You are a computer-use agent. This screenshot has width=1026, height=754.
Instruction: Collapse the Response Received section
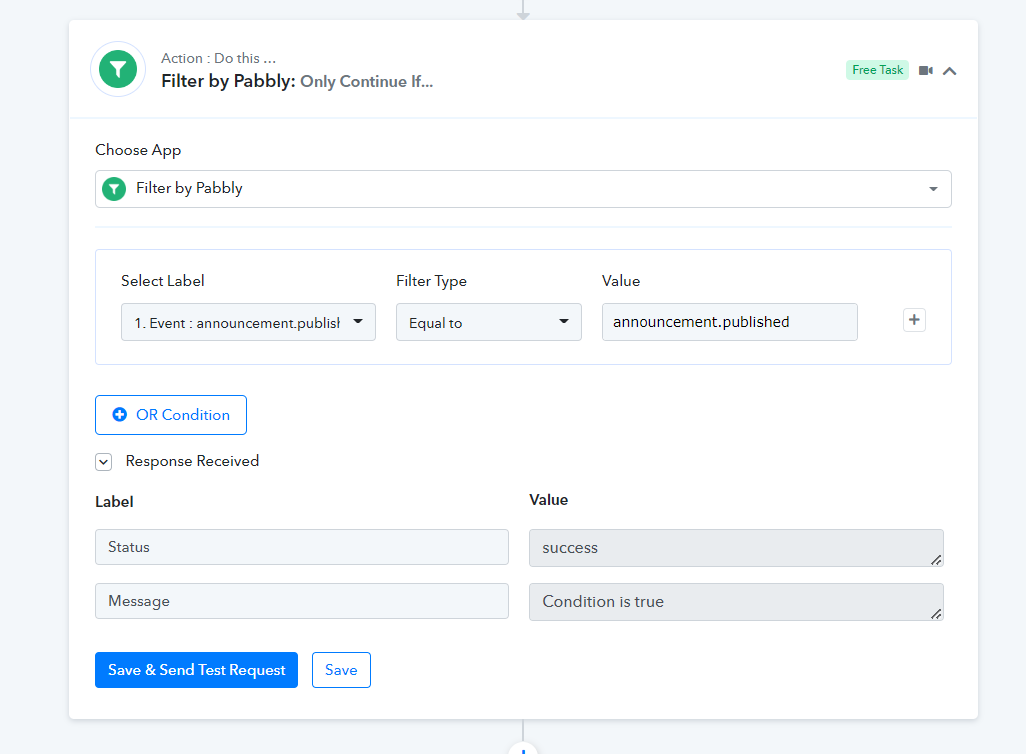click(x=103, y=461)
